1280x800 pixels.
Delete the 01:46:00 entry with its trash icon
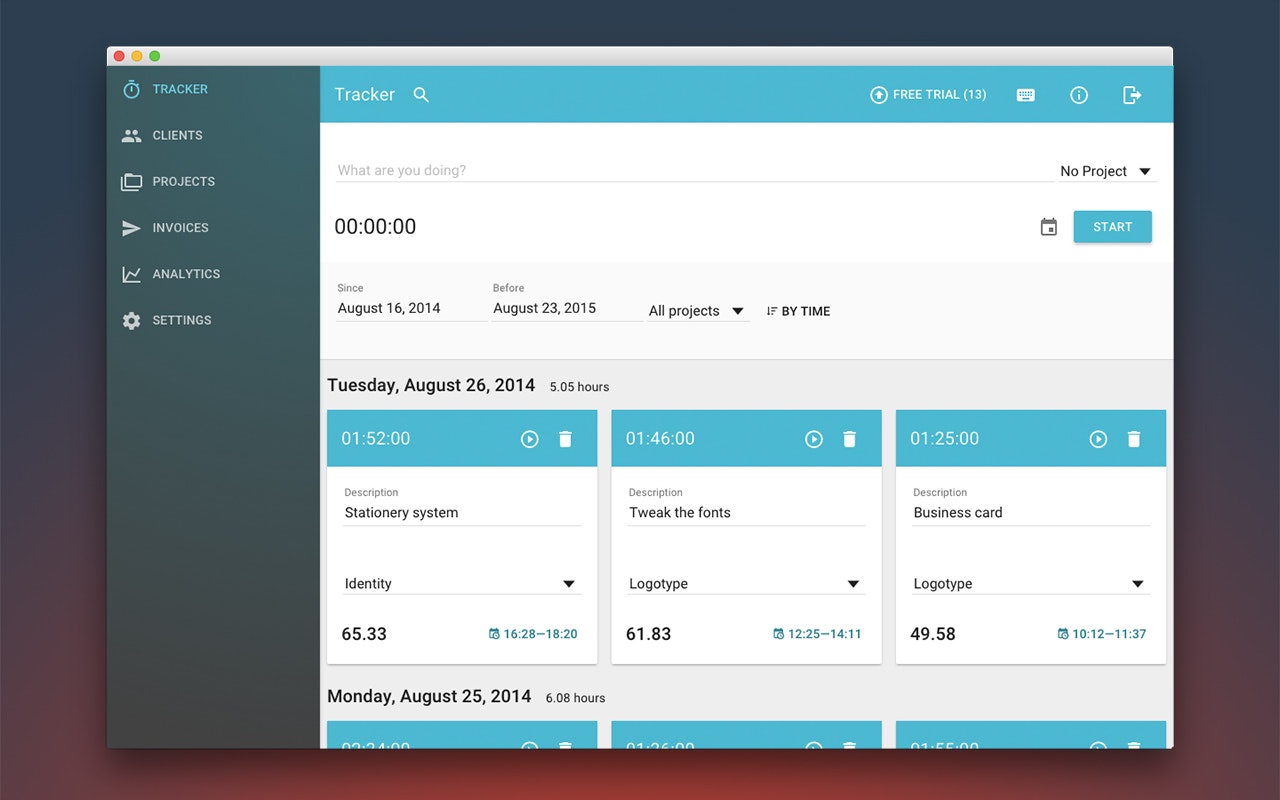pyautogui.click(x=849, y=439)
